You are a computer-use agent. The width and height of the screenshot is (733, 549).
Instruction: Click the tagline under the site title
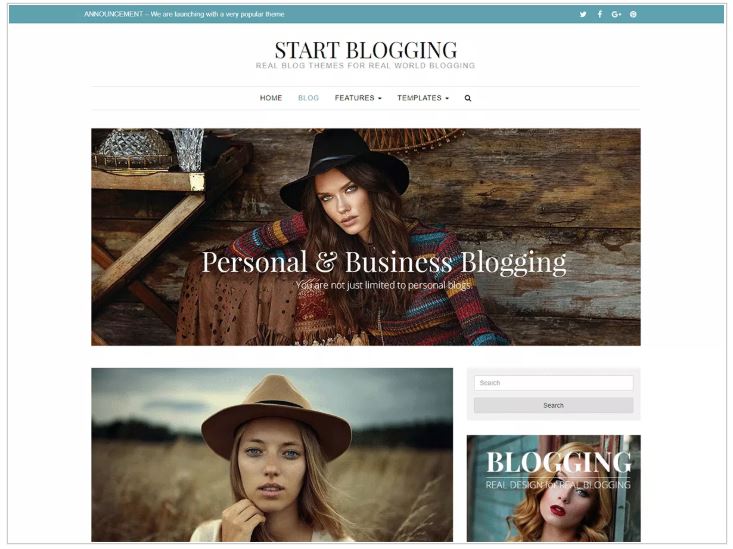(x=366, y=66)
